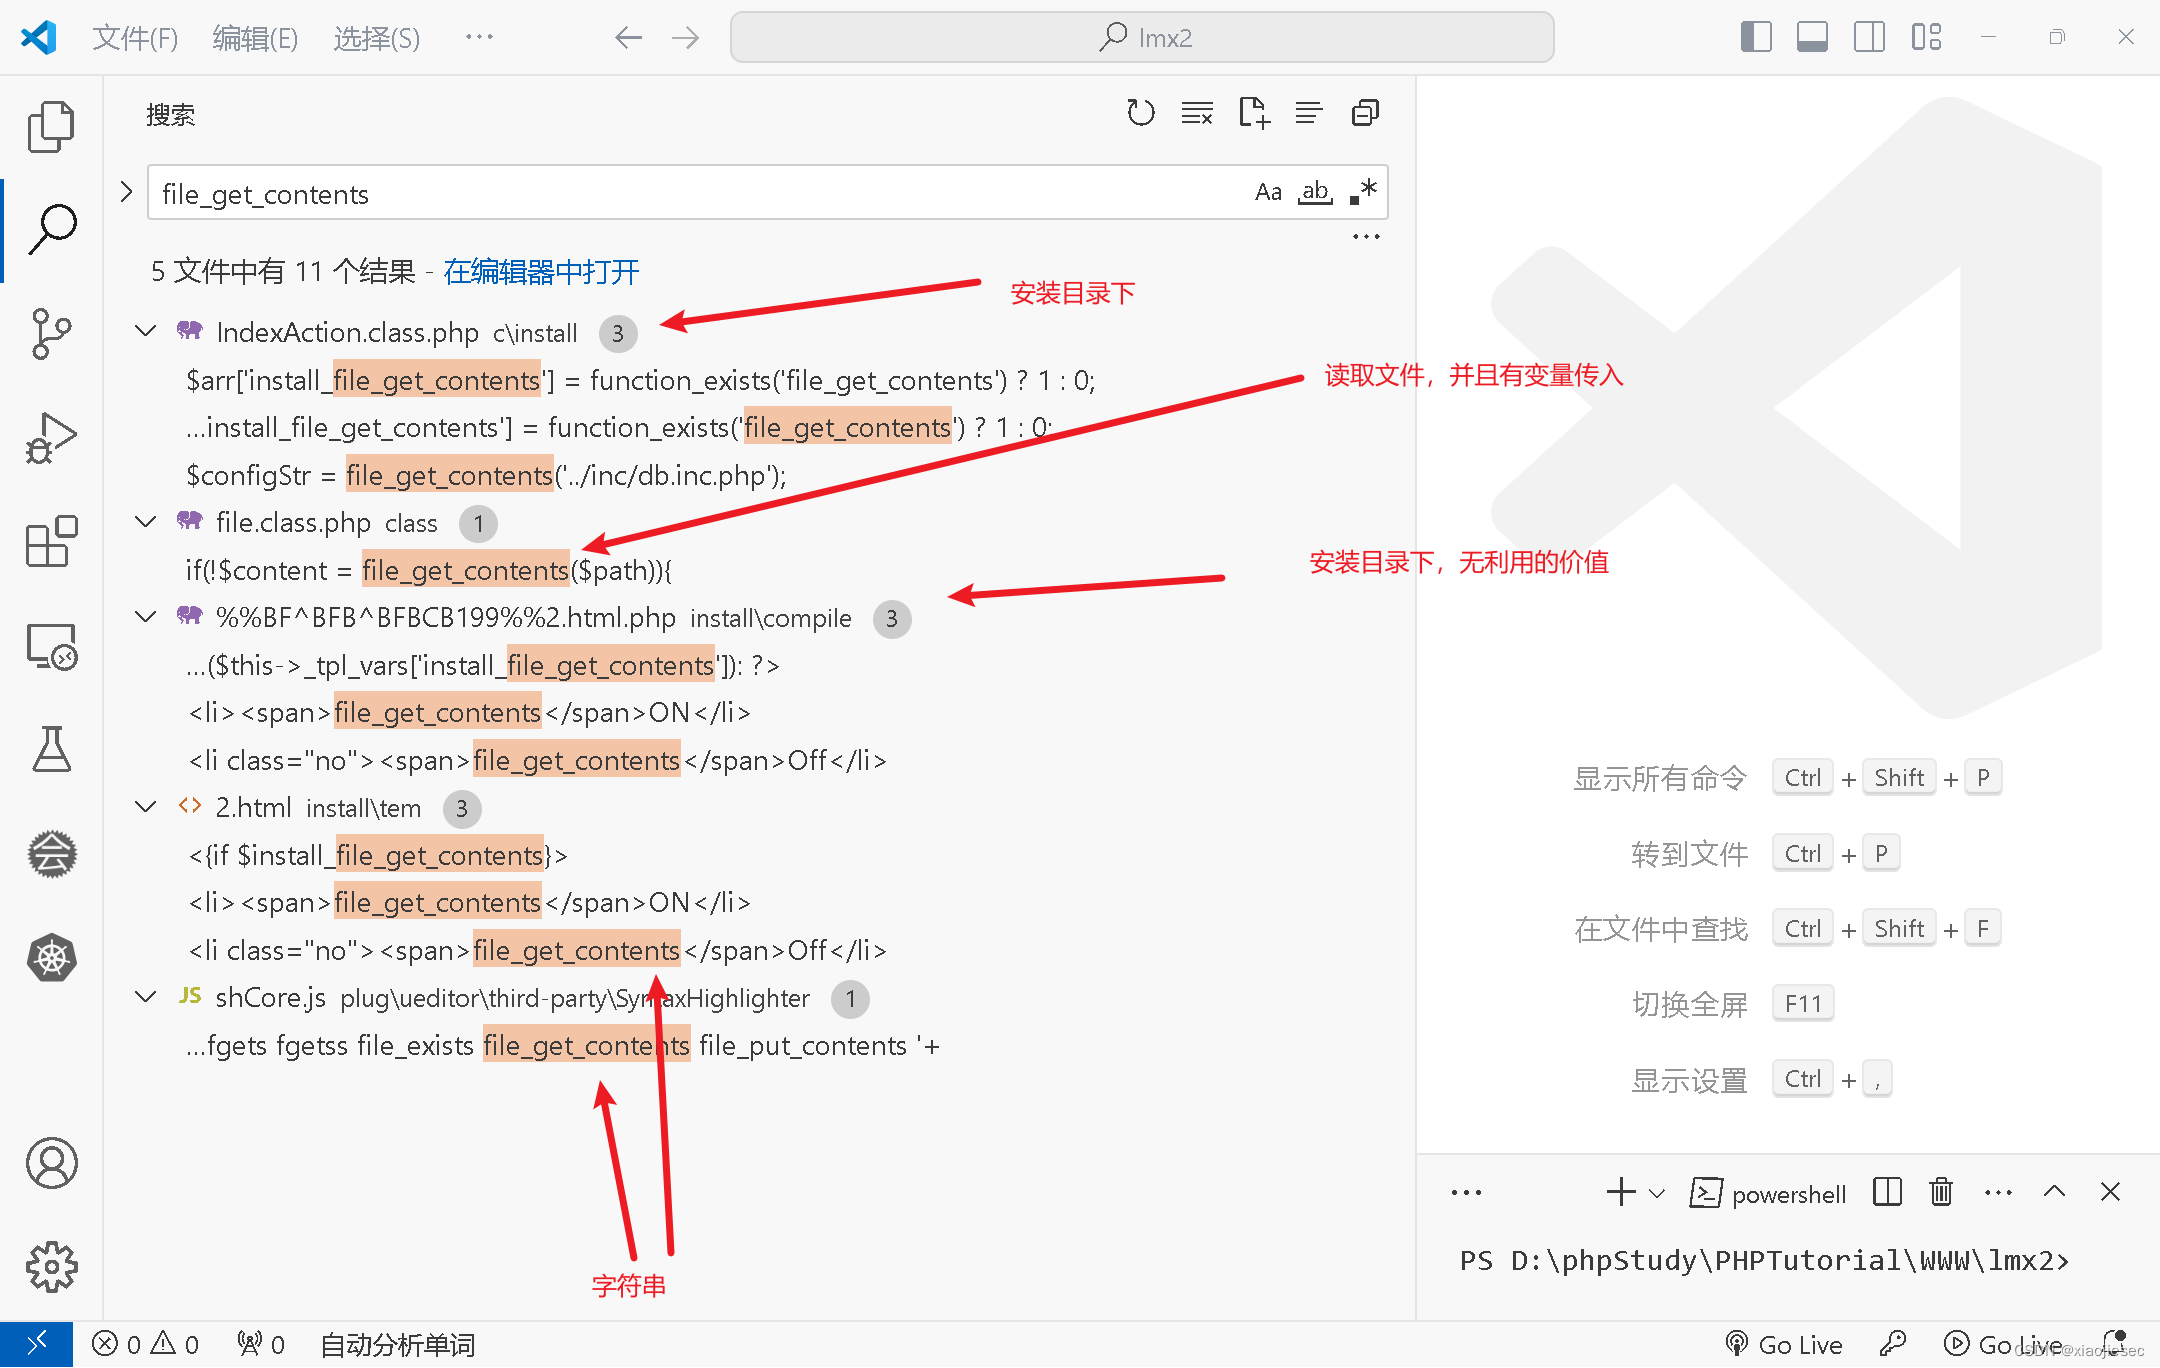Open the Run and Debug view

point(51,437)
